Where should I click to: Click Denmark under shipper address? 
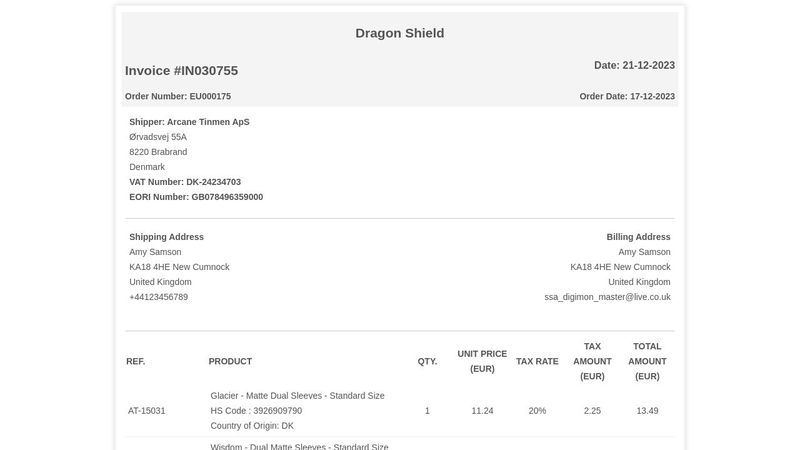coord(147,167)
